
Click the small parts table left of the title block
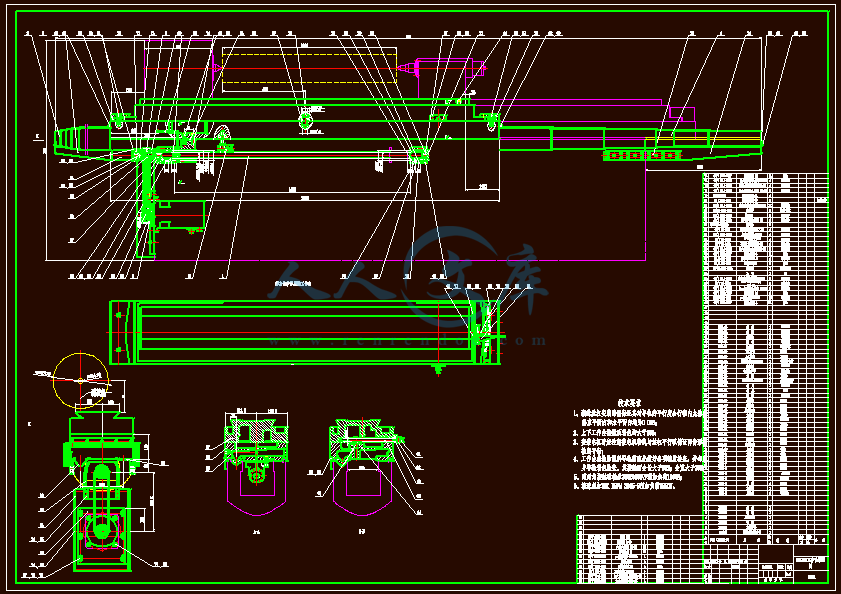(639, 549)
